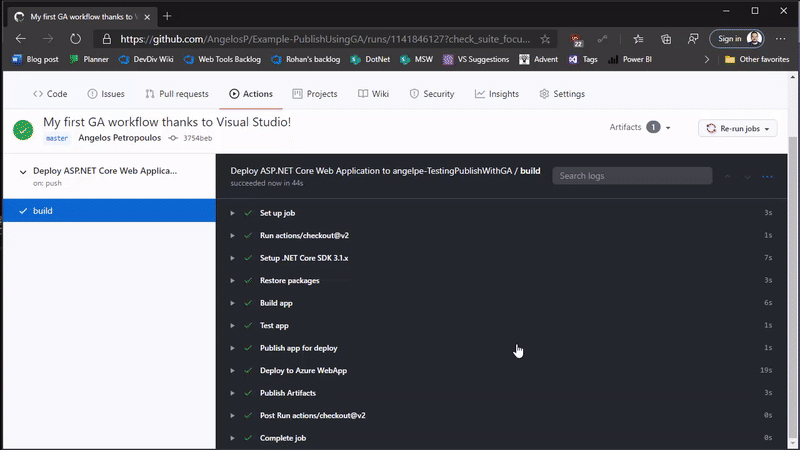Image resolution: width=800 pixels, height=450 pixels.
Task: Open the Re-run jobs dropdown
Action: [739, 129]
